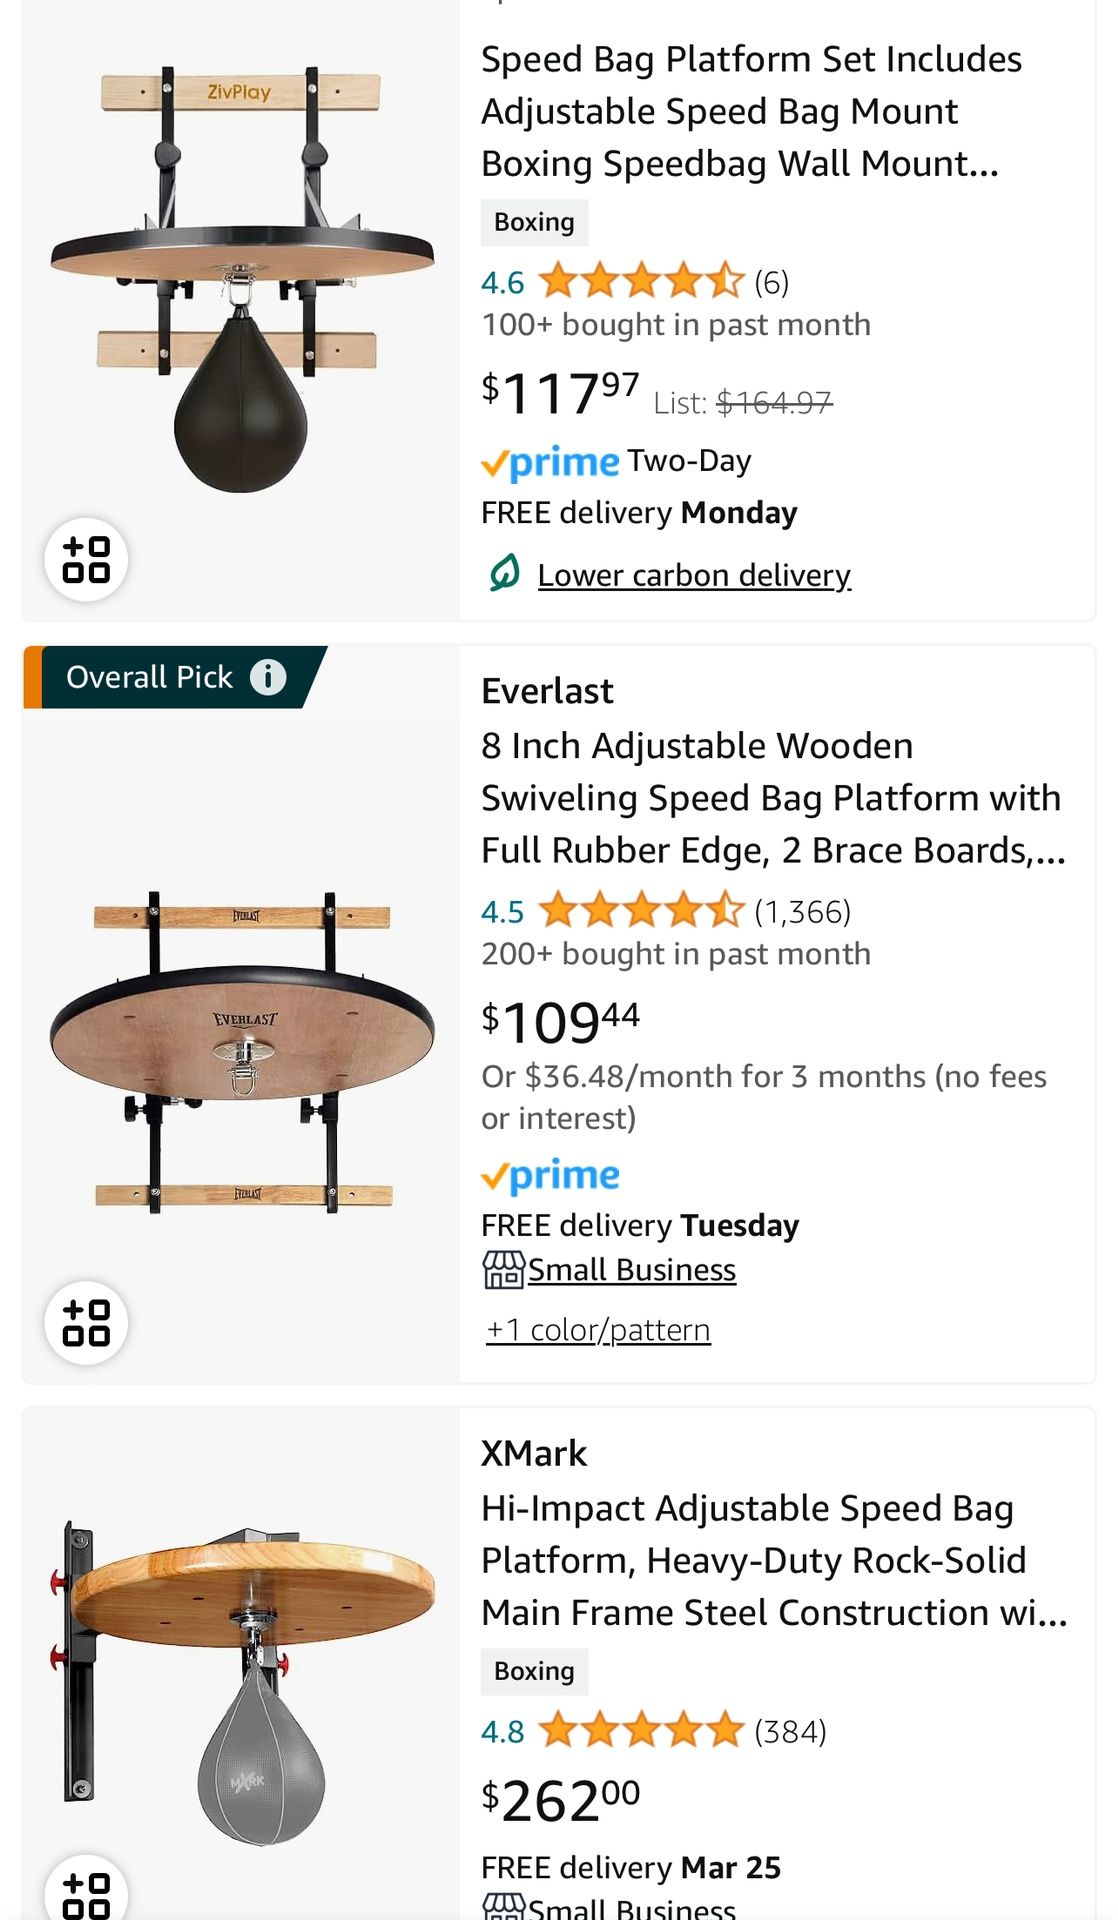
Task: Tap the add-to-list icon on the Everlast product
Action: pyautogui.click(x=86, y=1322)
